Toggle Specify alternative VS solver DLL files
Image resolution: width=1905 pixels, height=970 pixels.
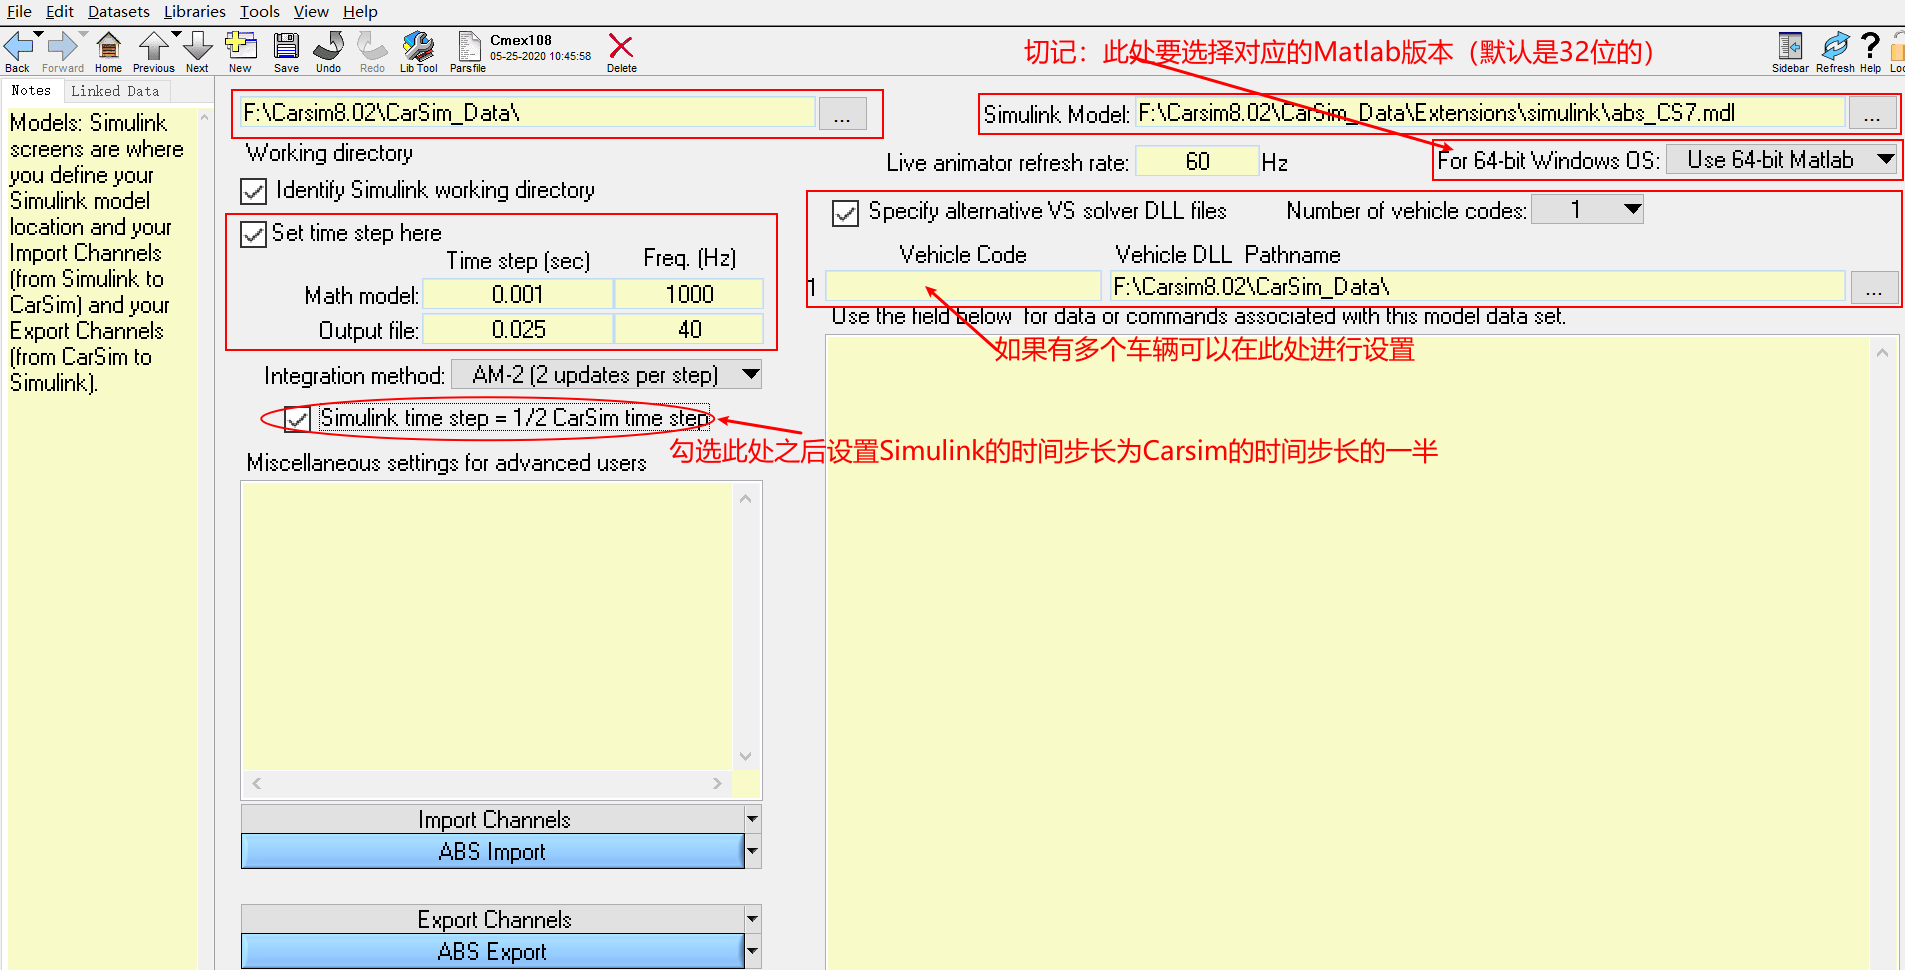click(x=845, y=213)
